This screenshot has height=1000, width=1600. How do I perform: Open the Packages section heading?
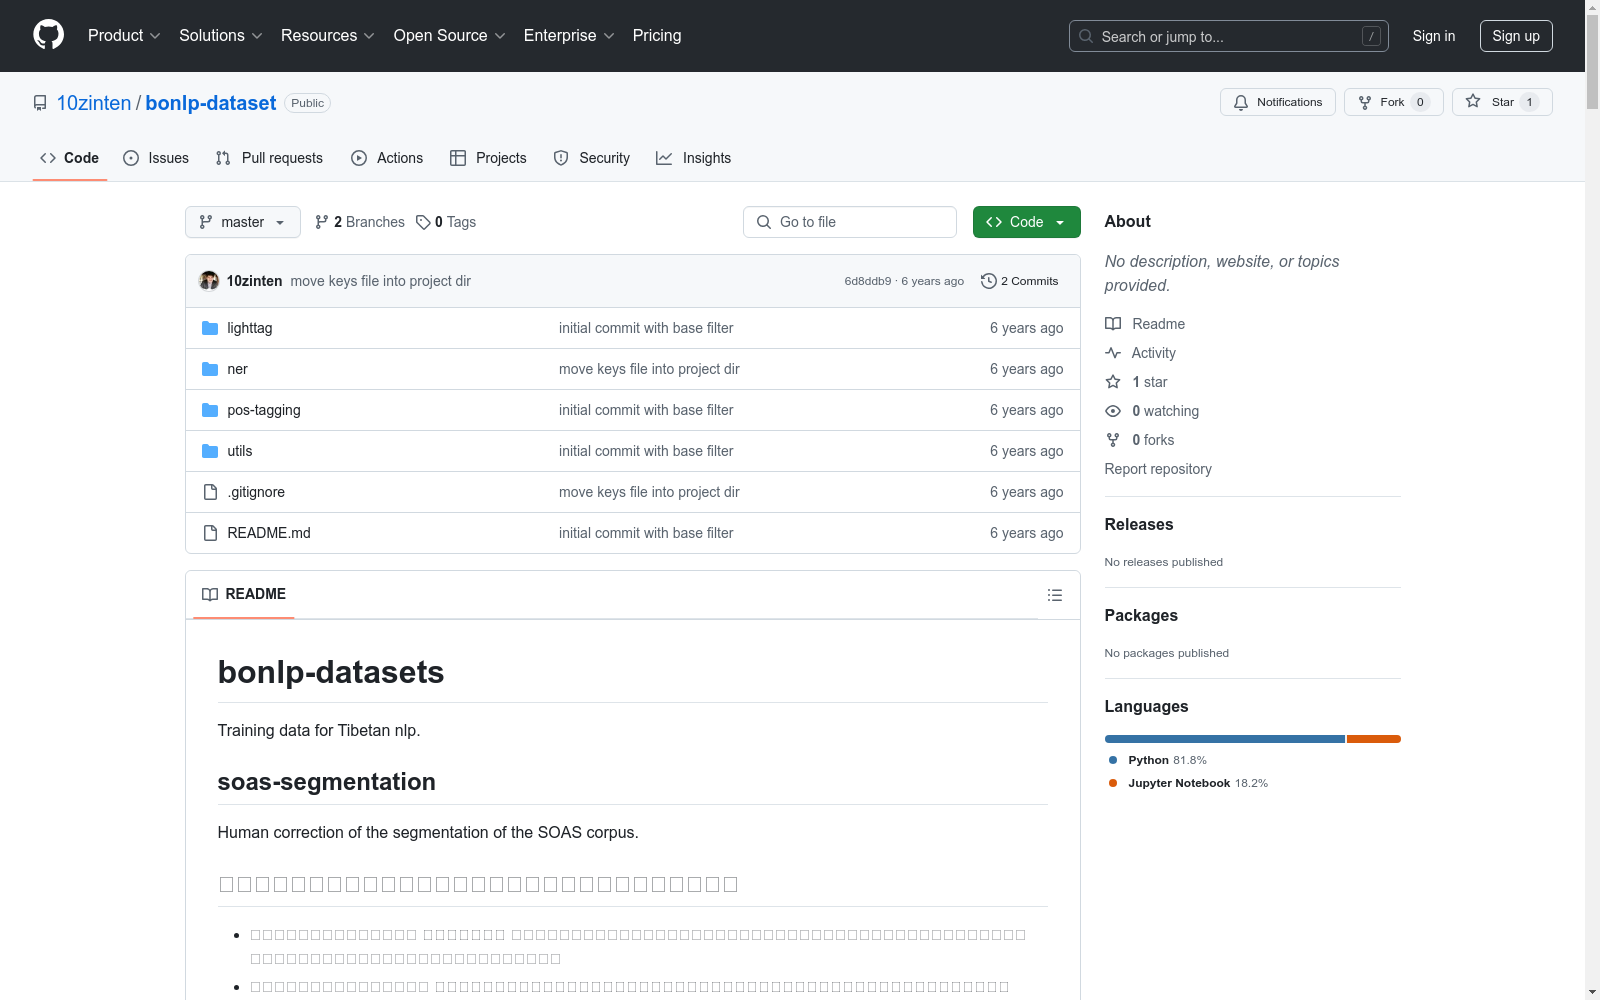[x=1141, y=615]
